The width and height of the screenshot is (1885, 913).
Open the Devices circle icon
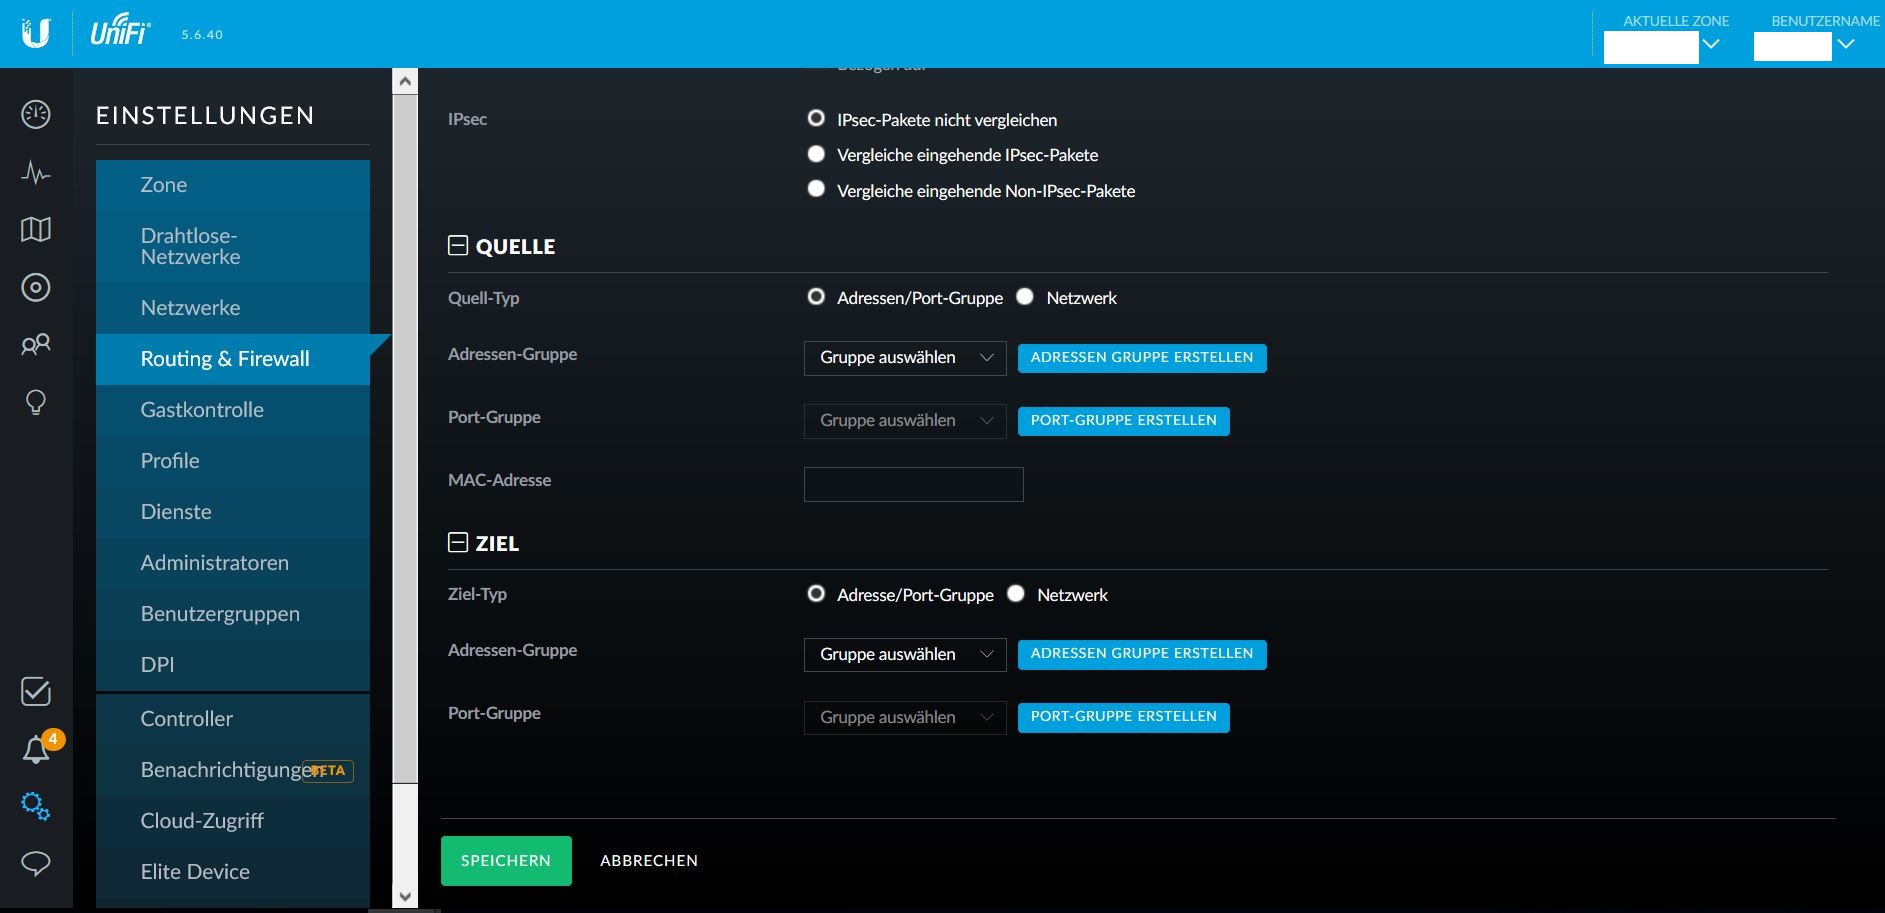(x=36, y=288)
